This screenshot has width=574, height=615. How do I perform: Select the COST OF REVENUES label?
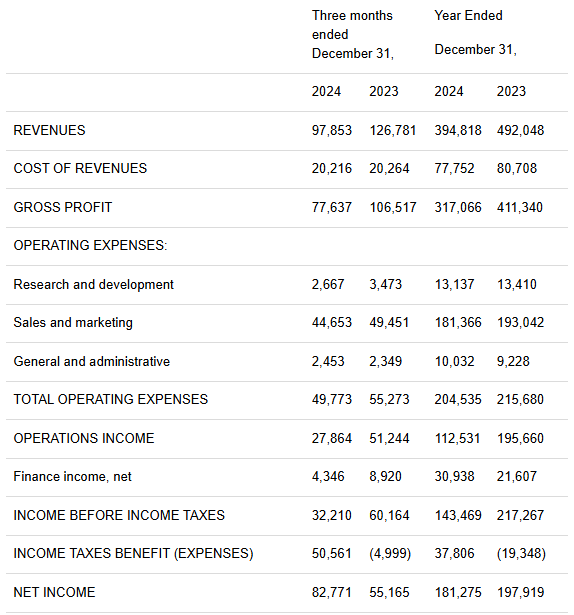(80, 168)
